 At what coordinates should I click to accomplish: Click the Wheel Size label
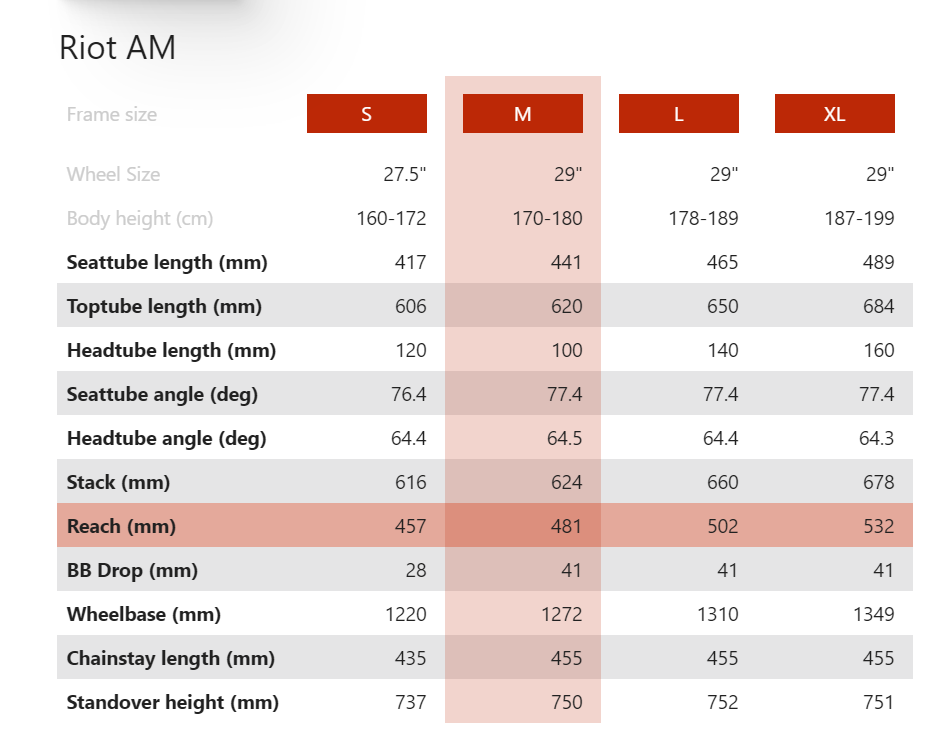(113, 174)
